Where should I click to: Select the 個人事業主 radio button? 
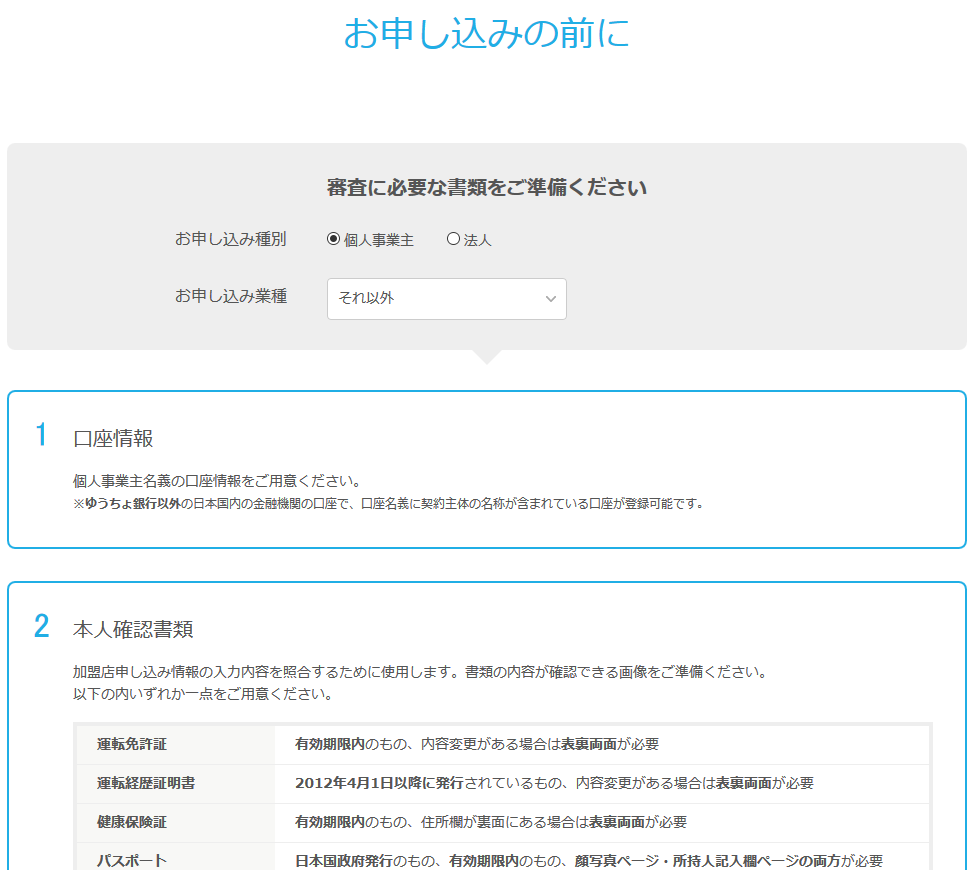pyautogui.click(x=331, y=238)
